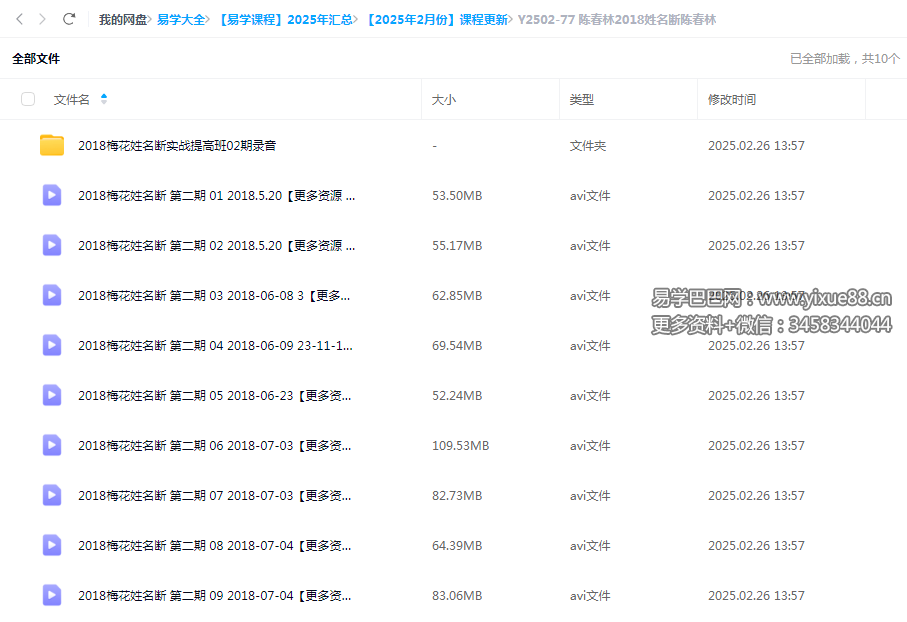Click the video icon of 第二期 05 file
The width and height of the screenshot is (907, 622).
pyautogui.click(x=51, y=395)
